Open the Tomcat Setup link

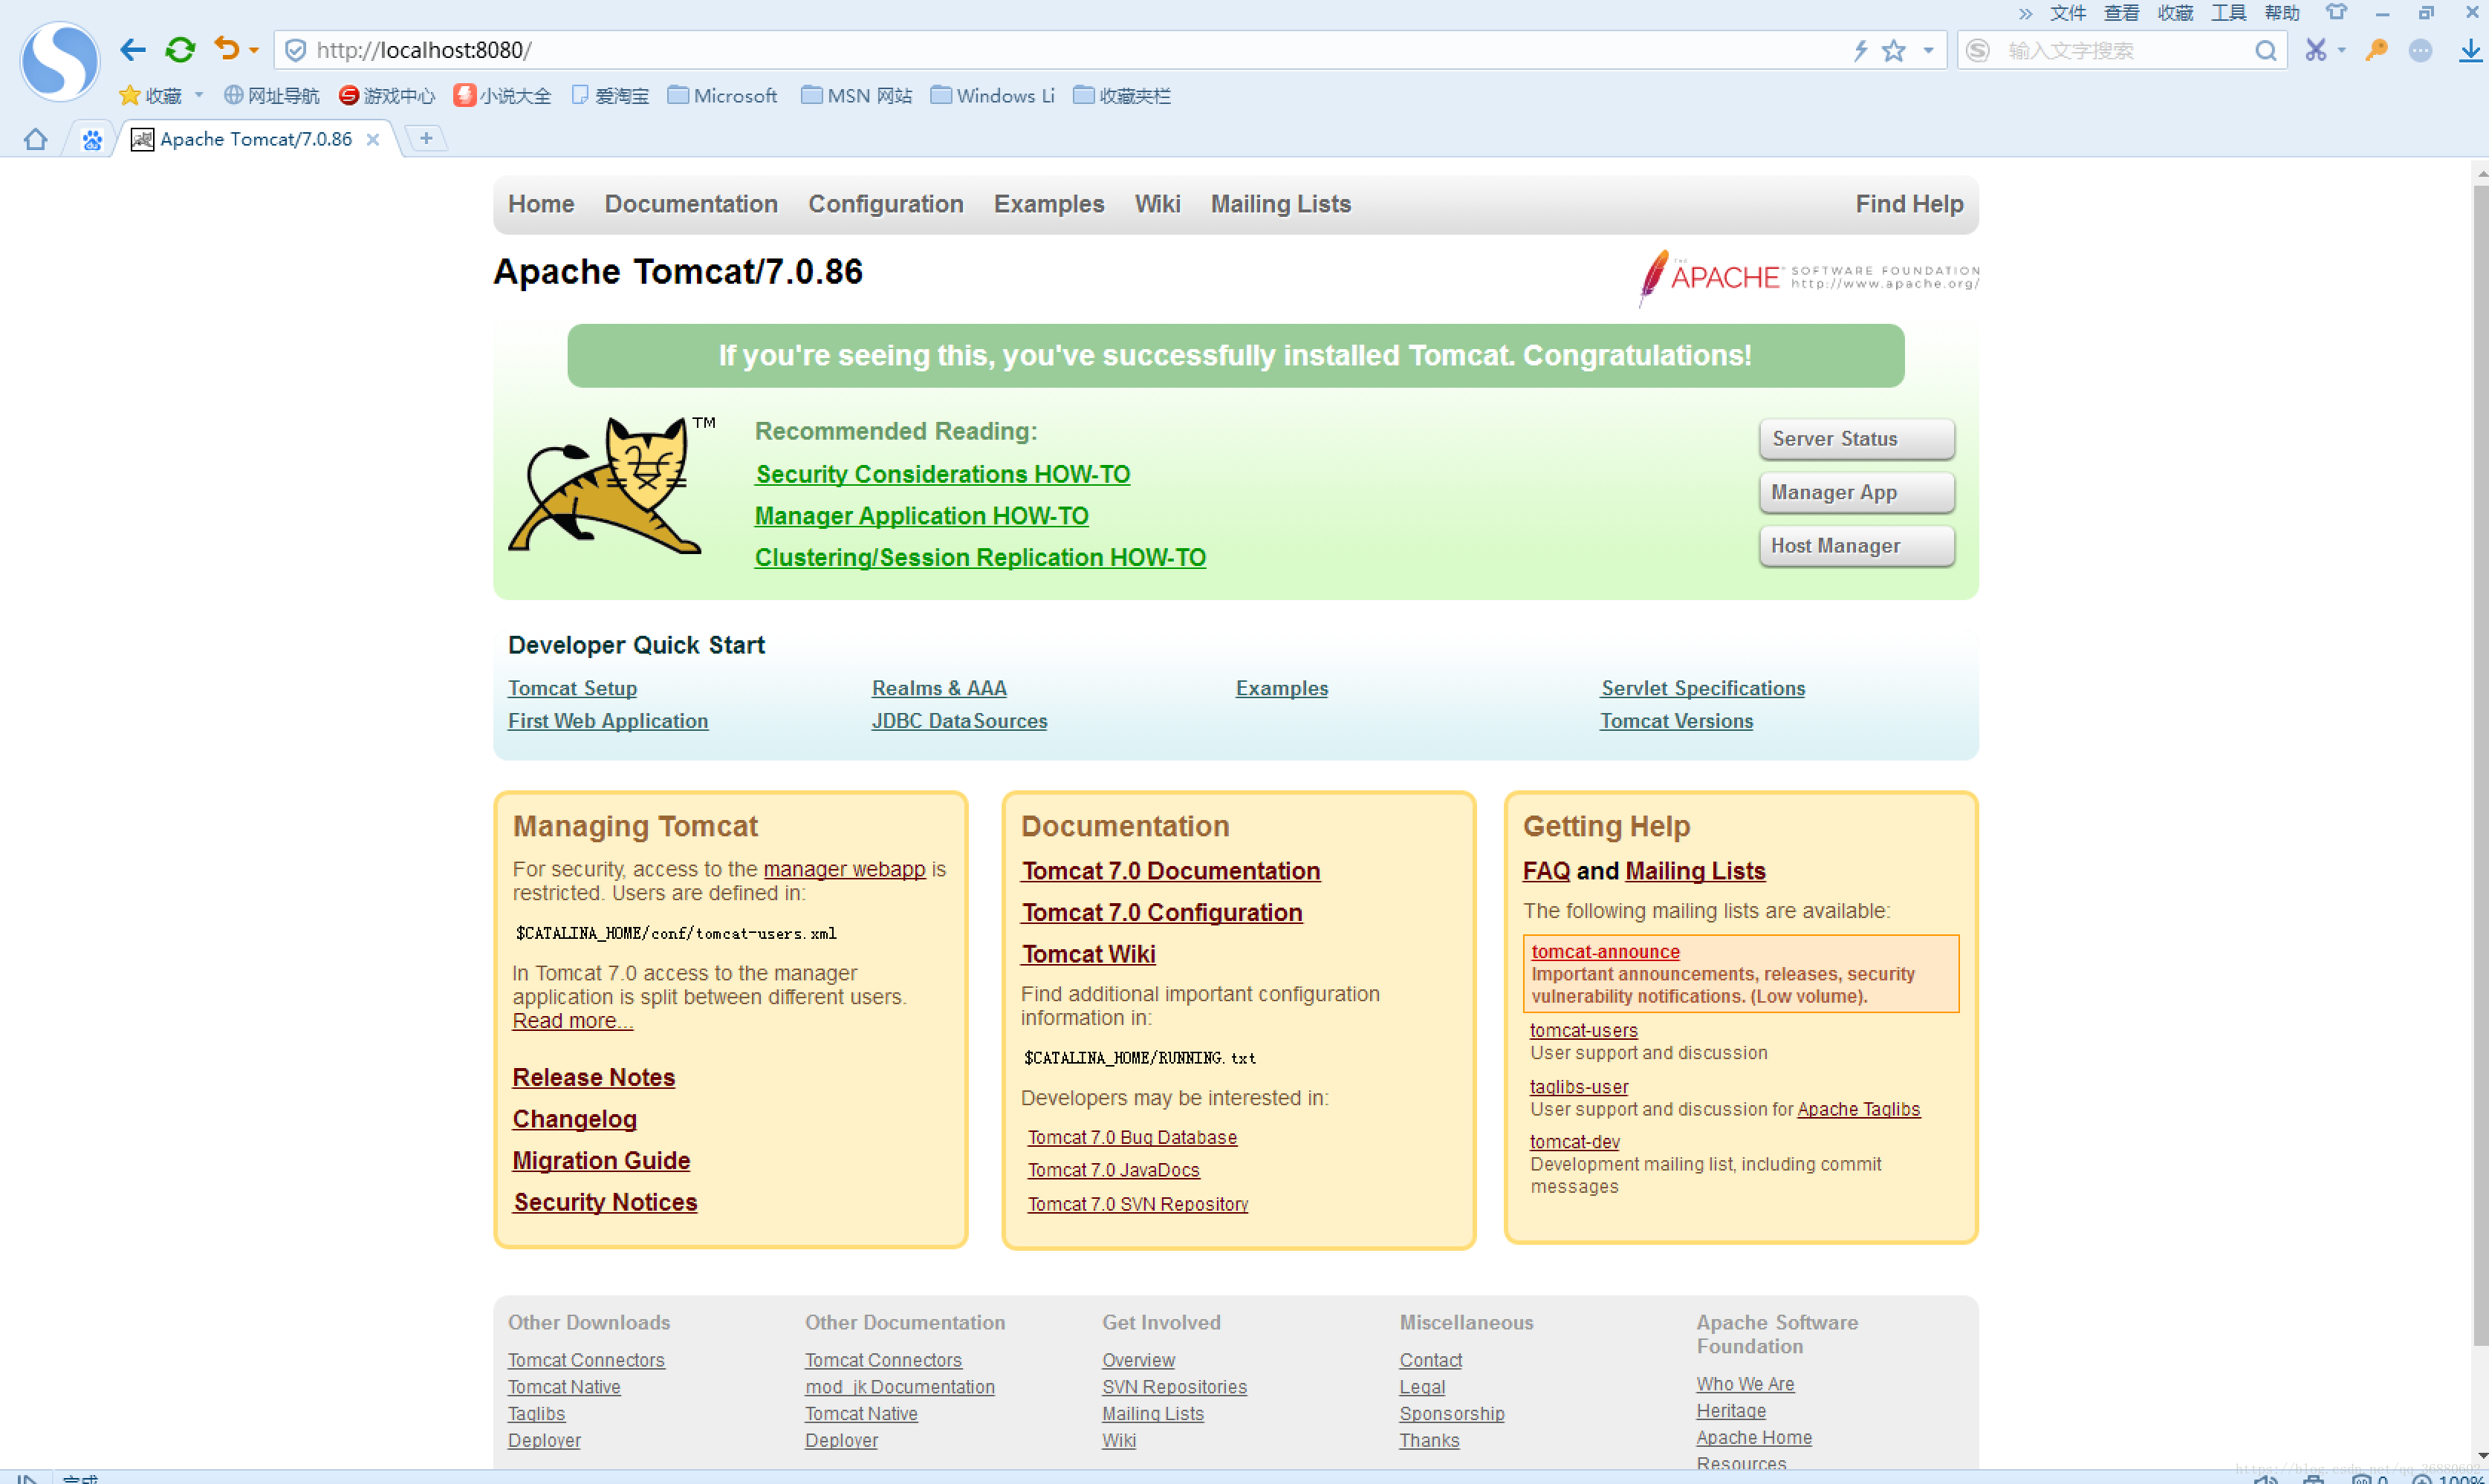(x=572, y=689)
